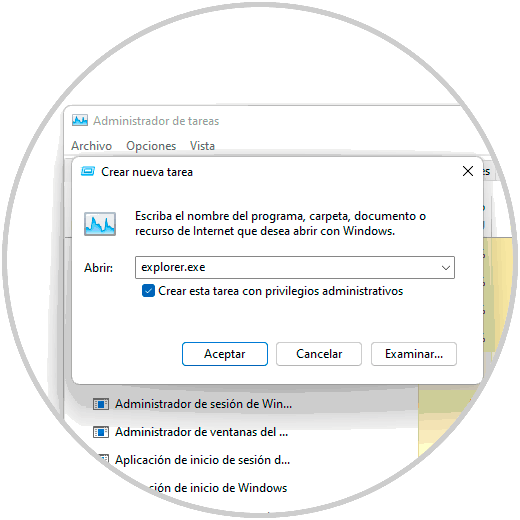Expand the Abrir combo box dropdown arrow
This screenshot has height=520, width=520.
(446, 268)
